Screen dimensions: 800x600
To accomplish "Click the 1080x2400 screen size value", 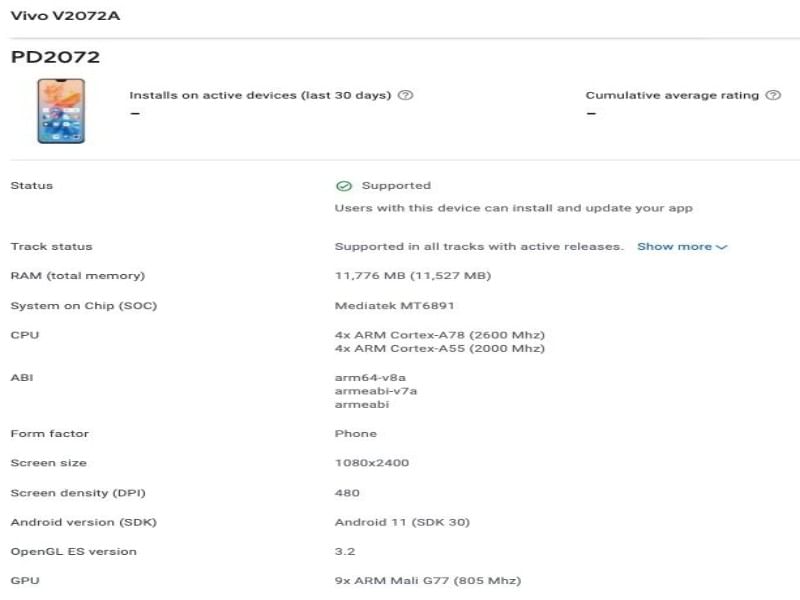I will coord(372,463).
